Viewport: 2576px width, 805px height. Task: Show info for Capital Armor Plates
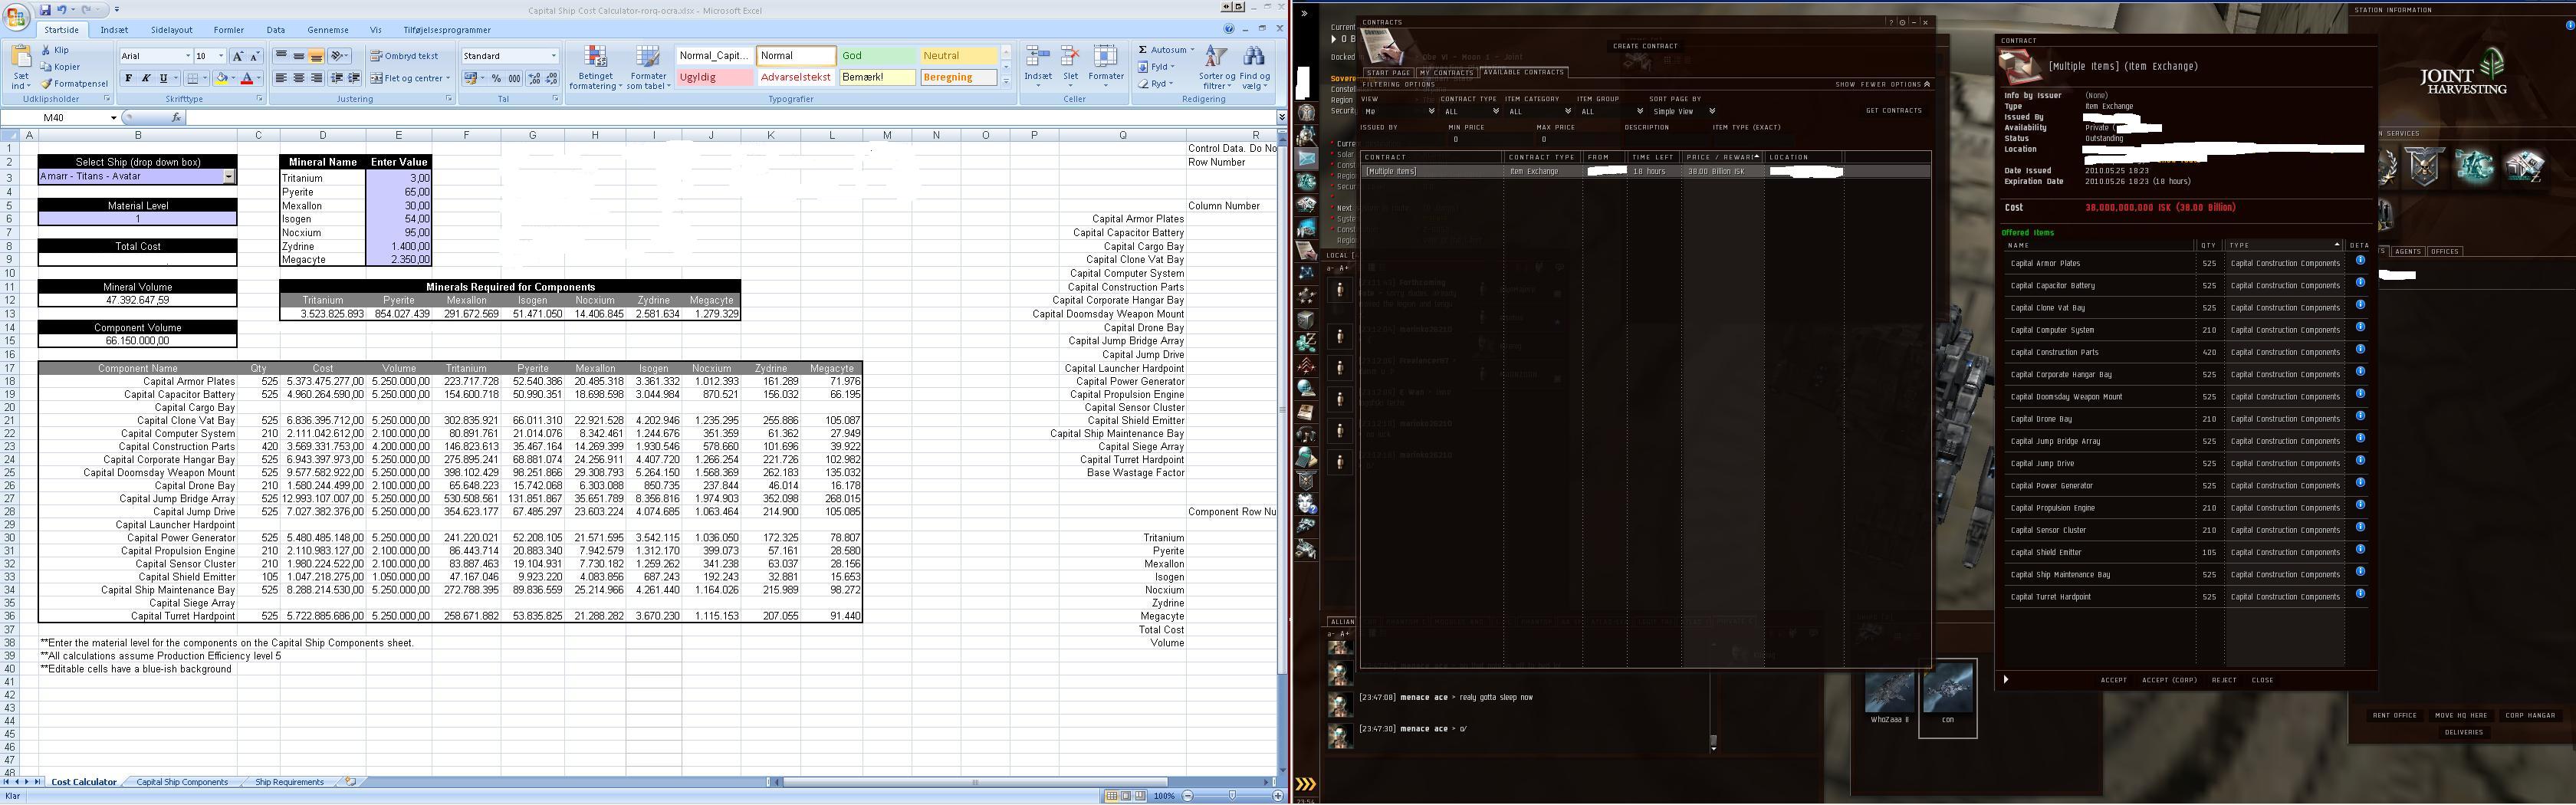[2360, 260]
